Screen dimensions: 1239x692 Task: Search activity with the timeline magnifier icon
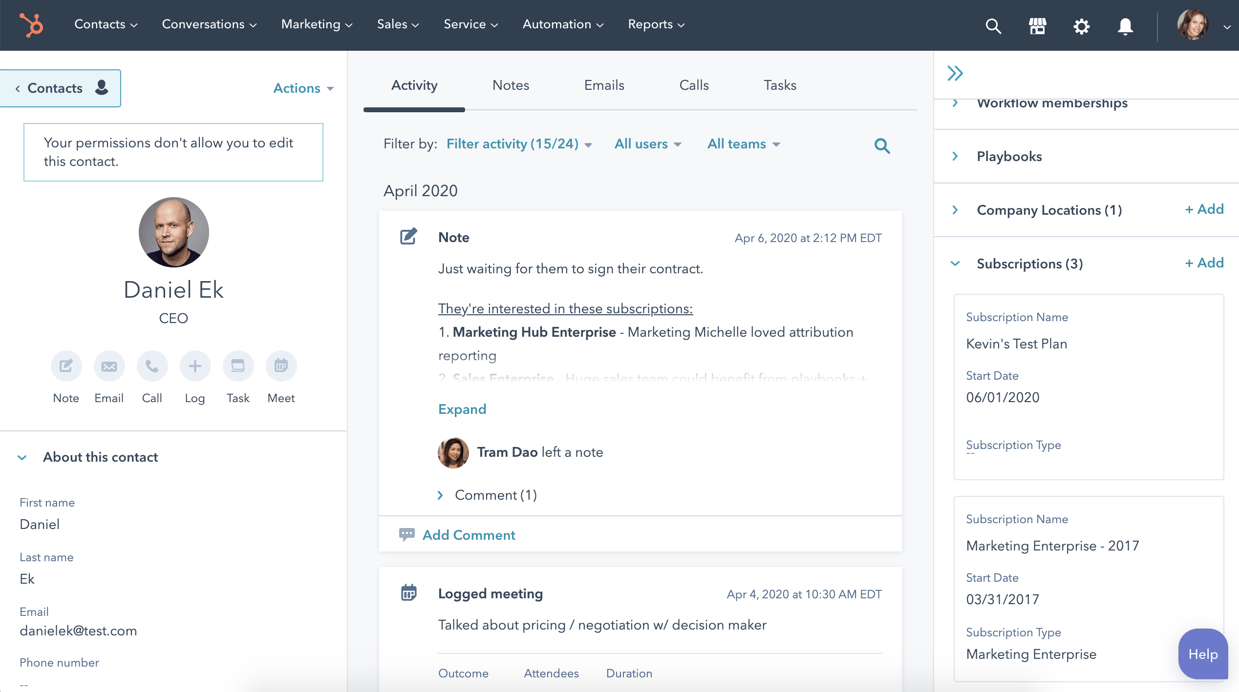coord(882,146)
